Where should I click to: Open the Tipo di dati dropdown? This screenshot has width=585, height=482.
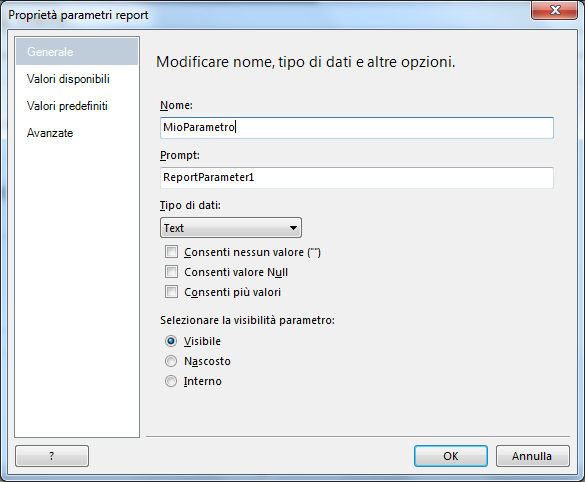coord(231,228)
